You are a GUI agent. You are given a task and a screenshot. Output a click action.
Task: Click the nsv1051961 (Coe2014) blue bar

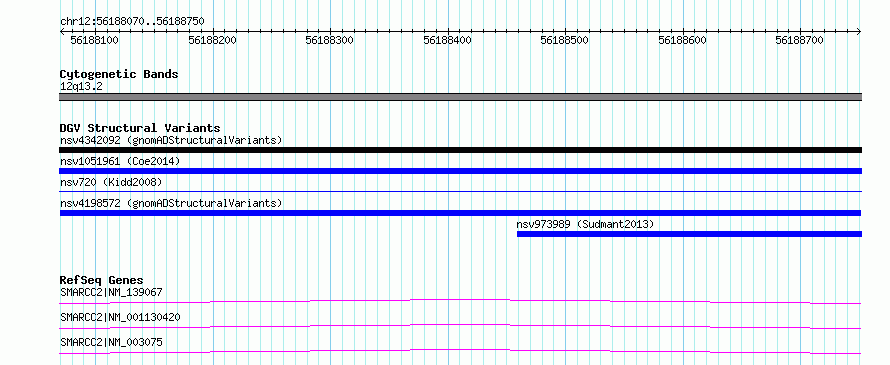[x=460, y=171]
